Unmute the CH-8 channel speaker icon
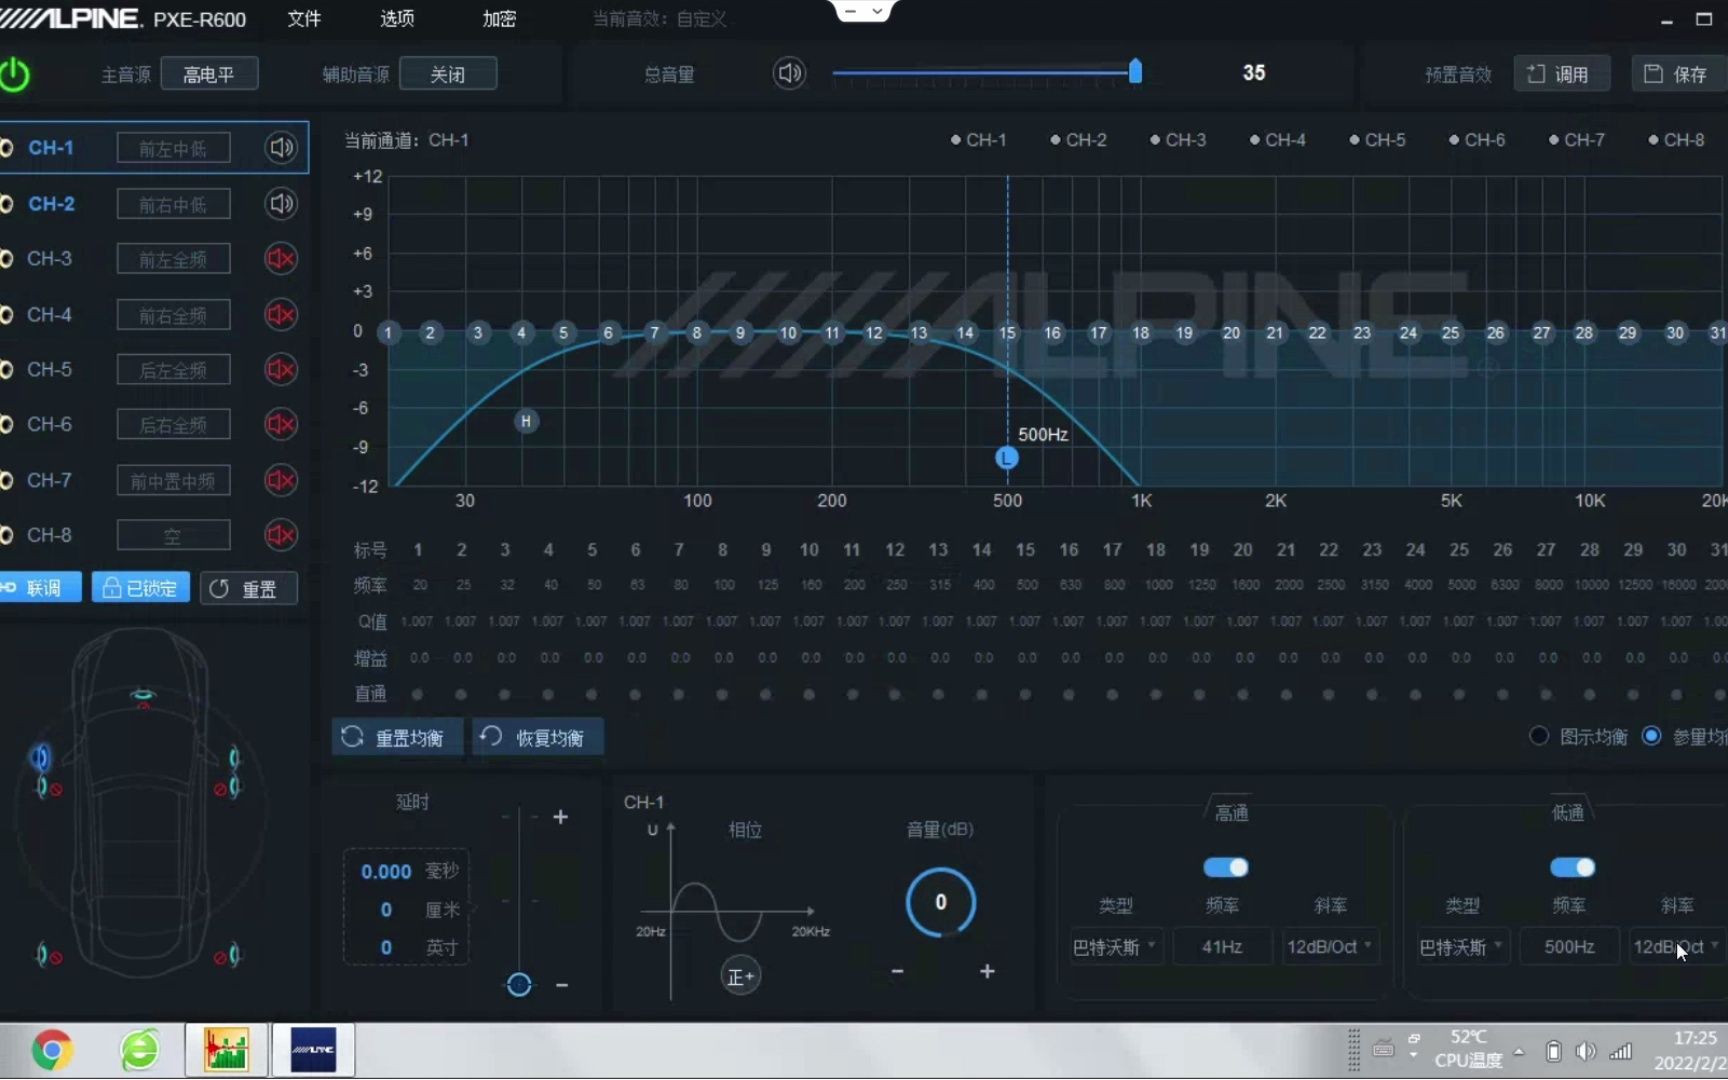This screenshot has height=1080, width=1728. click(x=281, y=535)
